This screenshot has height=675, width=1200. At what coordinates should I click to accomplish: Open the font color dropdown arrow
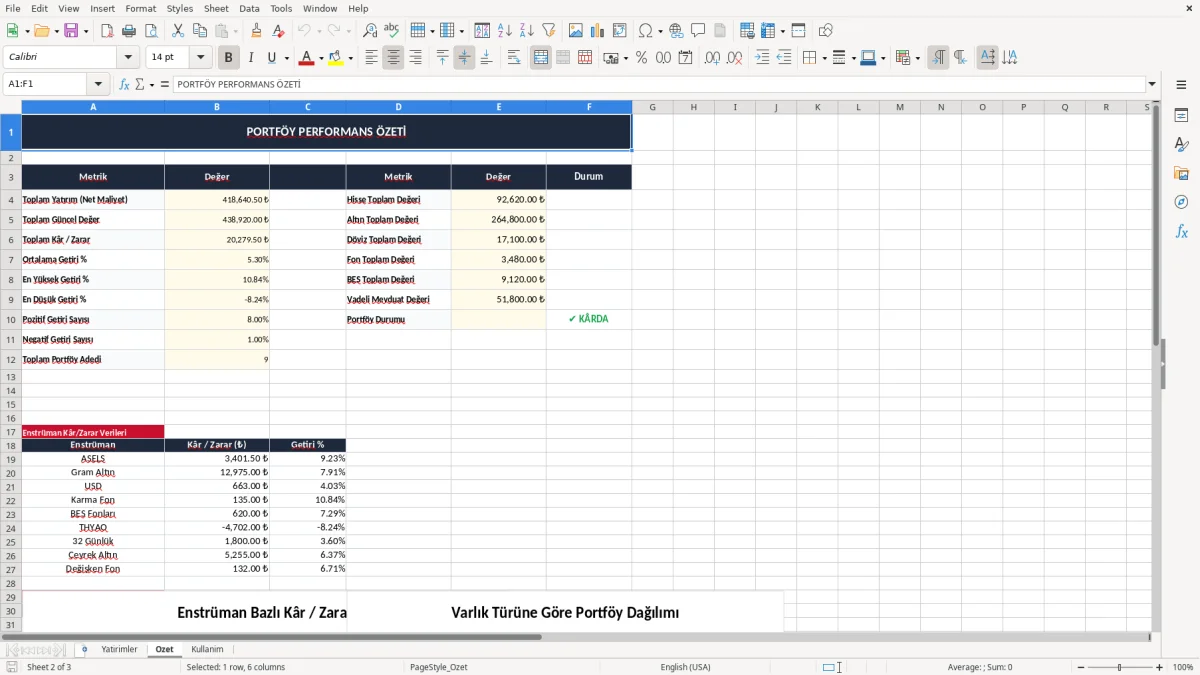click(x=321, y=58)
